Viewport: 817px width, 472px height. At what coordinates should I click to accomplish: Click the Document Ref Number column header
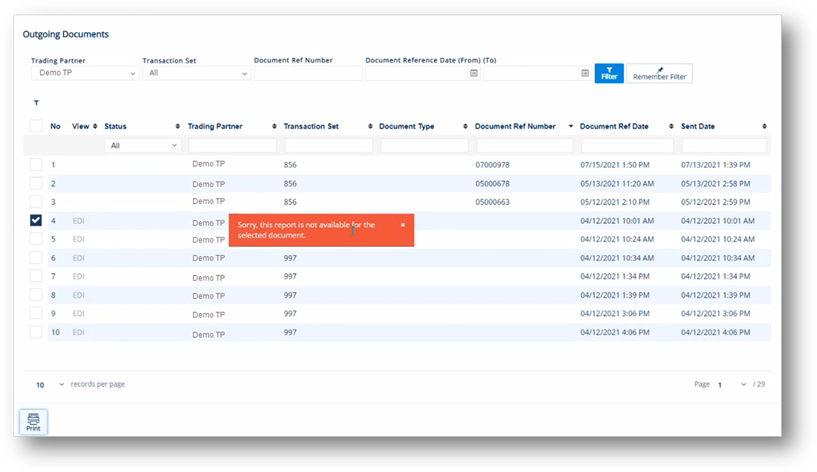click(x=515, y=127)
